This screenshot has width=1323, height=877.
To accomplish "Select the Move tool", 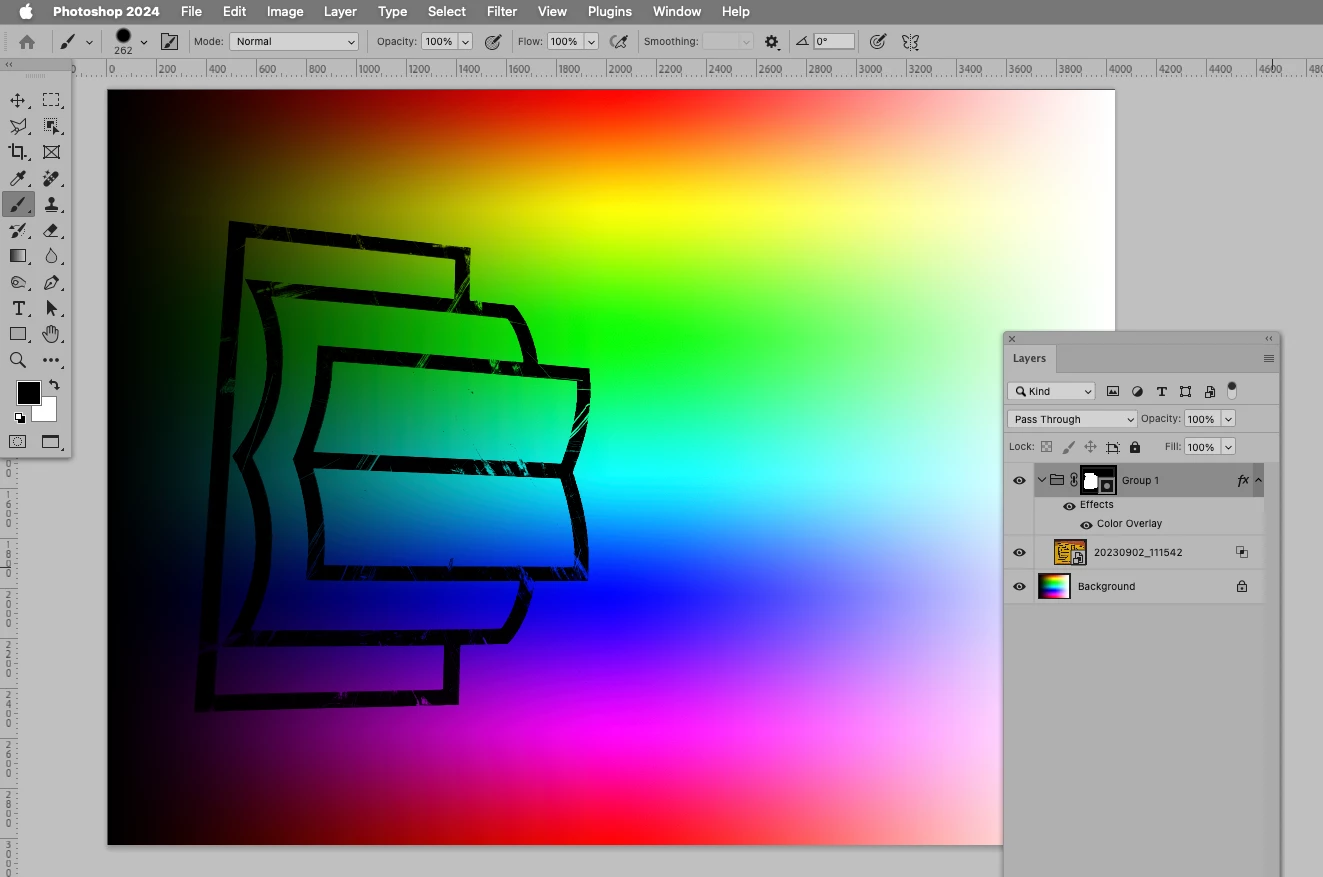I will [18, 100].
